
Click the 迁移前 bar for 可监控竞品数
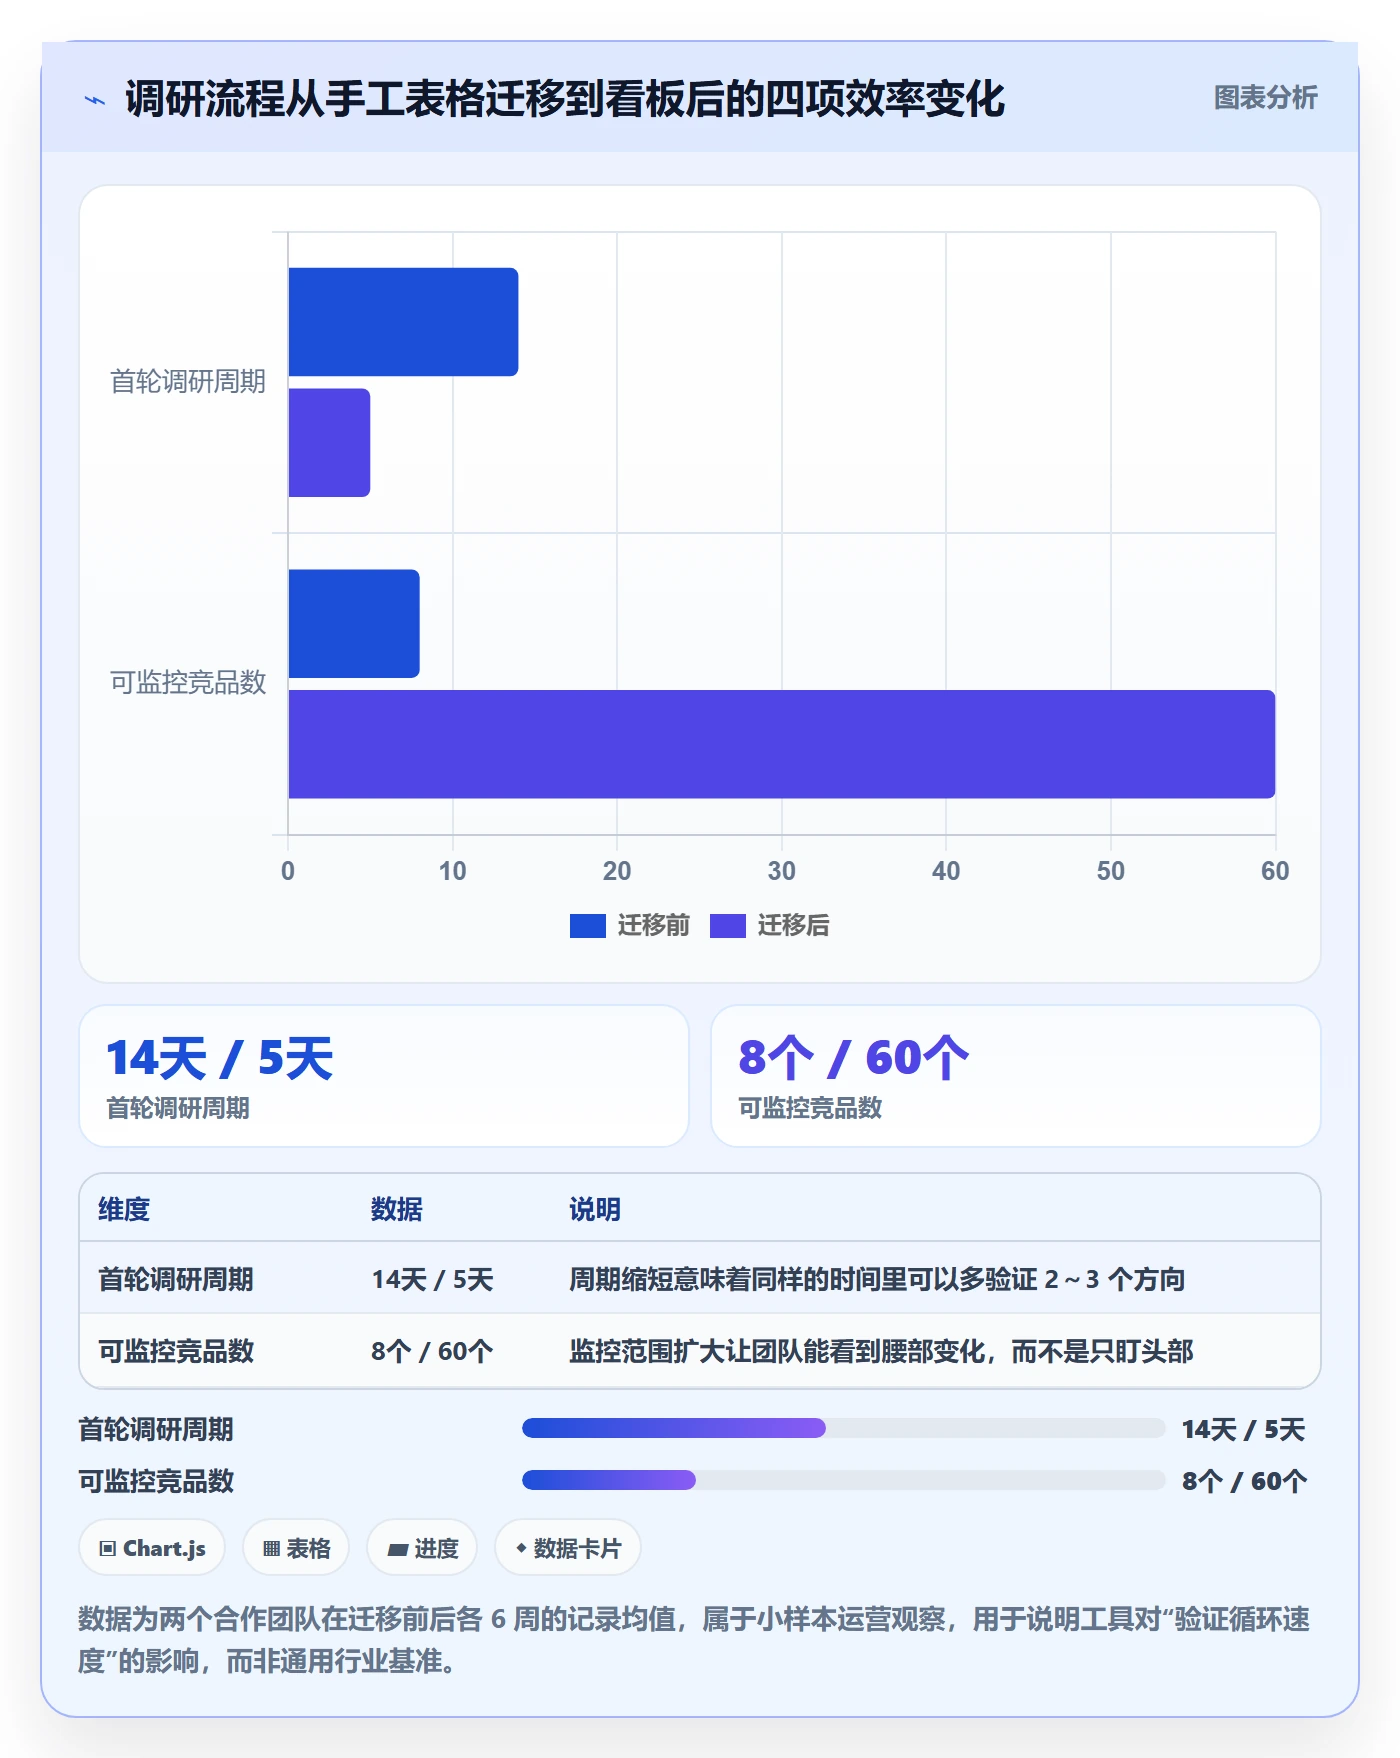tap(354, 624)
